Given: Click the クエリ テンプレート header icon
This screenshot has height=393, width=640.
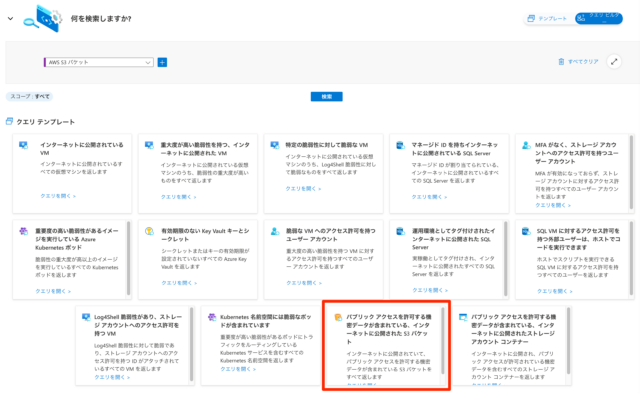Looking at the screenshot, I should coord(9,121).
